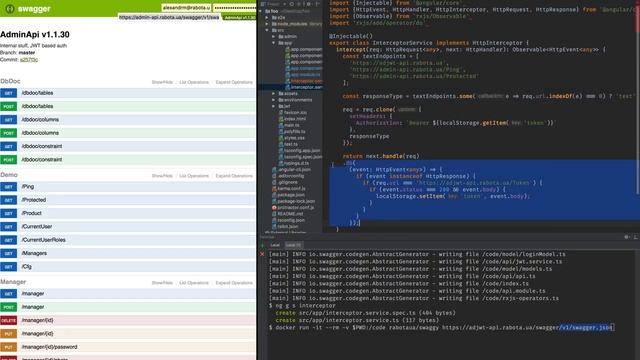The height and width of the screenshot is (360, 640).
Task: Click the GET badge of /Ping
Action: click(9, 187)
